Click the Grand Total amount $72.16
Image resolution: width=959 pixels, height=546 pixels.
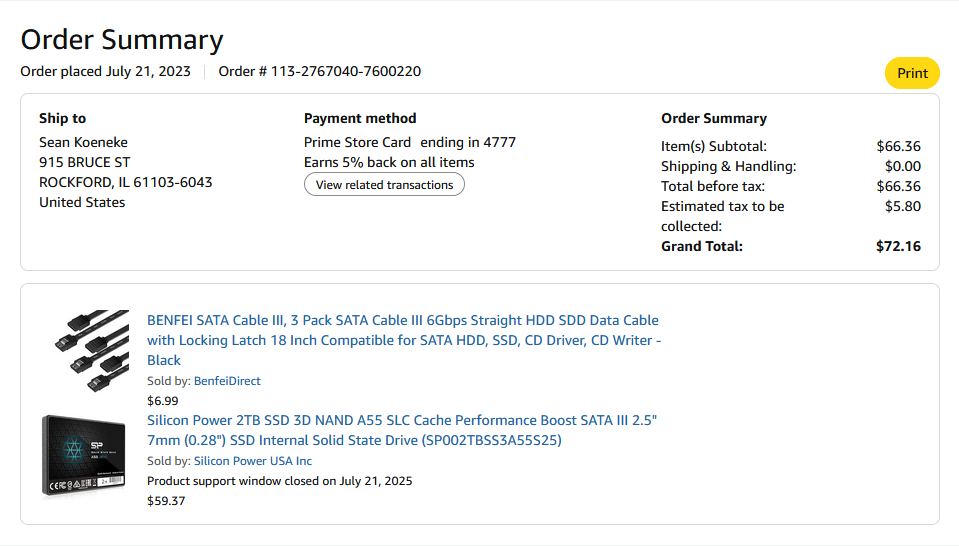(898, 246)
